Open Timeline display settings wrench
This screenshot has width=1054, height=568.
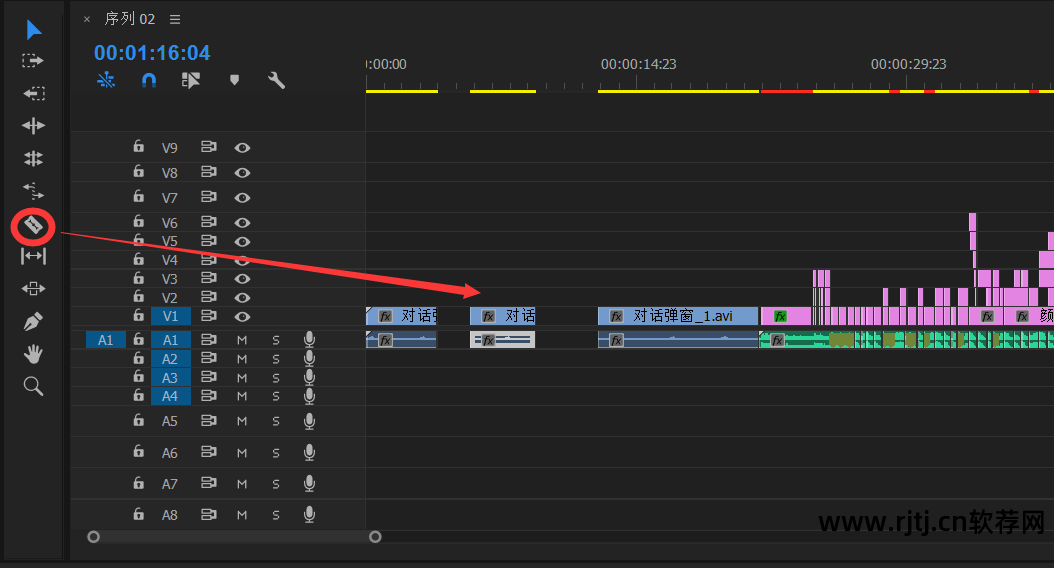tap(276, 81)
